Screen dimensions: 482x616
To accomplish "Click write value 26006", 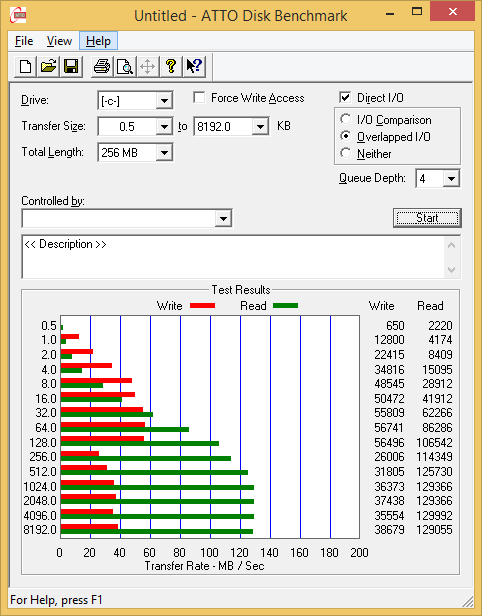I will tap(389, 457).
